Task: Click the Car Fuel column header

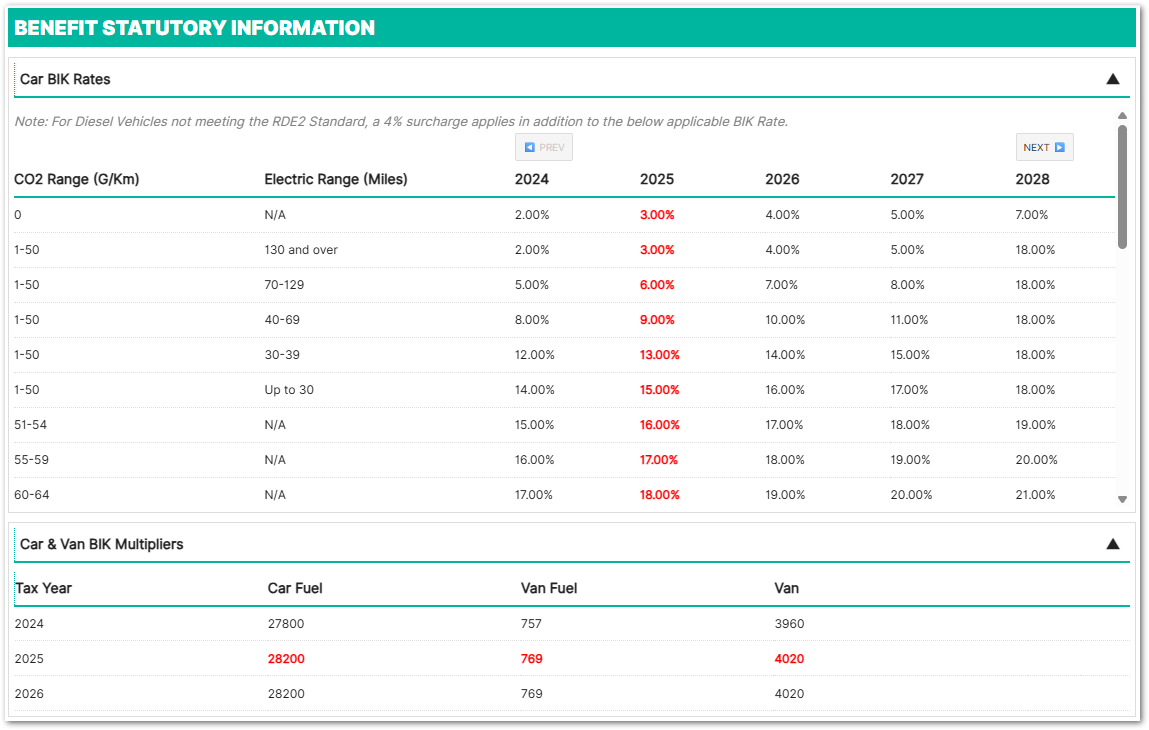Action: (295, 588)
